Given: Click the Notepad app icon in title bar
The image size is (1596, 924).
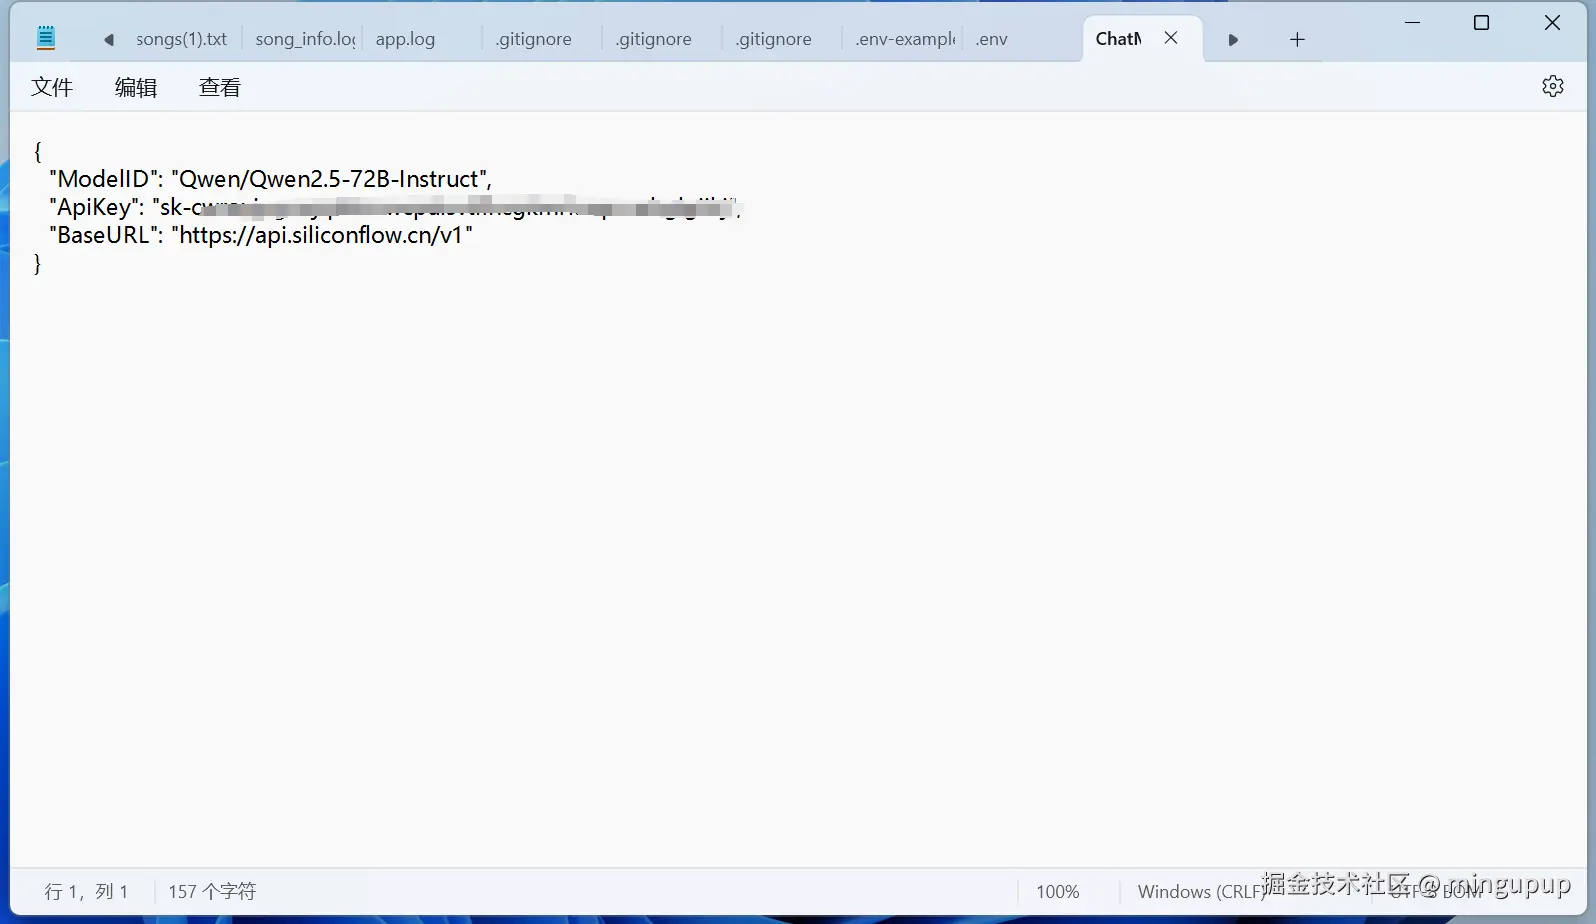Looking at the screenshot, I should click(x=46, y=39).
